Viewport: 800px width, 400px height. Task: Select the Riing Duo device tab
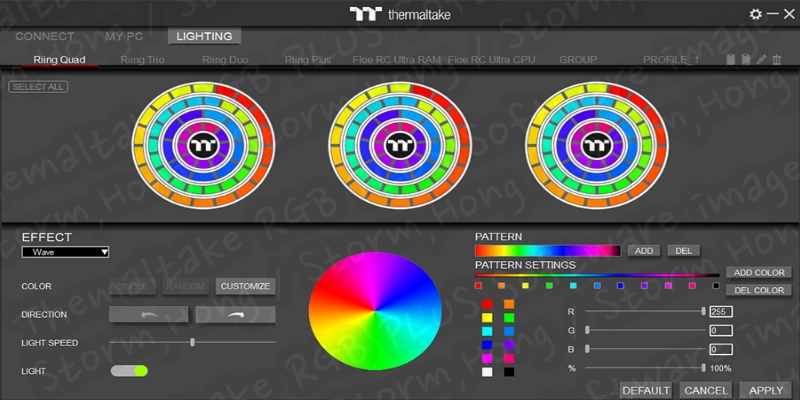tap(225, 60)
